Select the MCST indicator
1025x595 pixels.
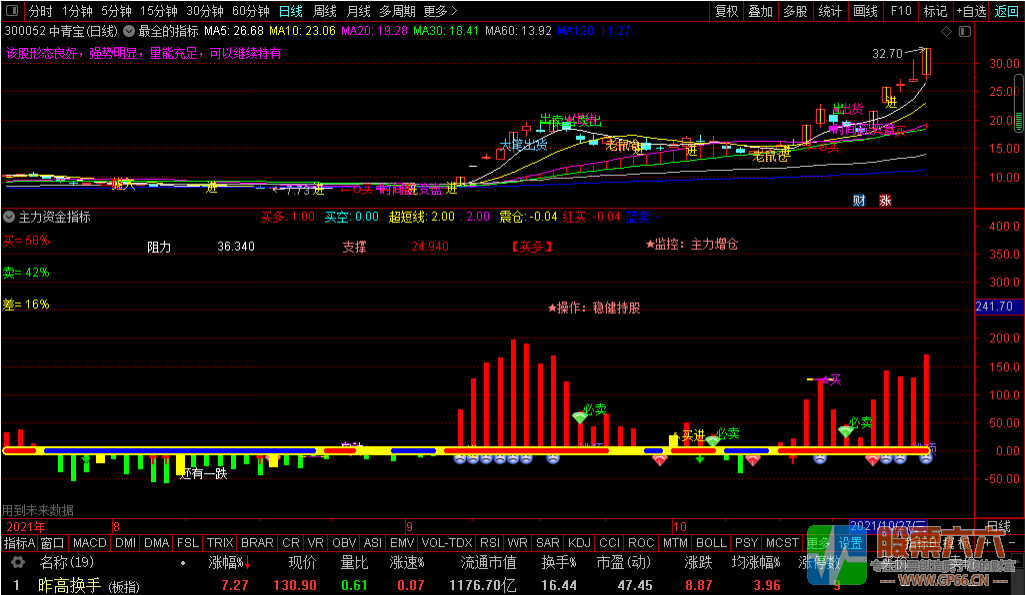pyautogui.click(x=782, y=543)
